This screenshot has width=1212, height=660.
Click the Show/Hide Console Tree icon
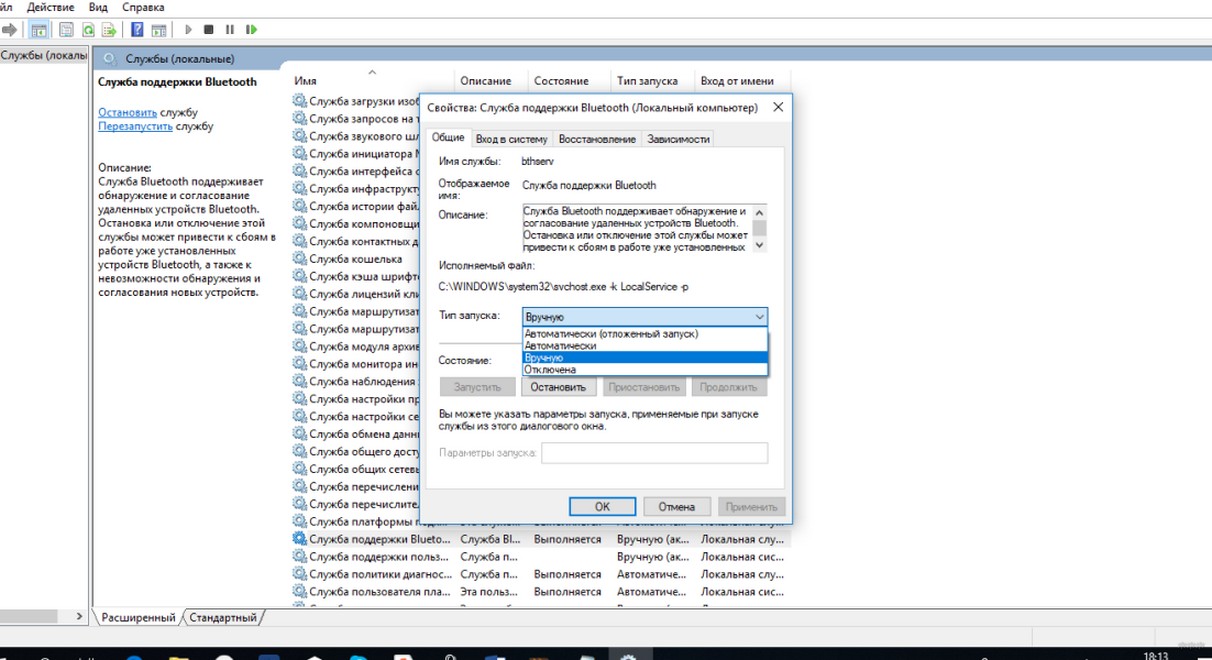[39, 30]
